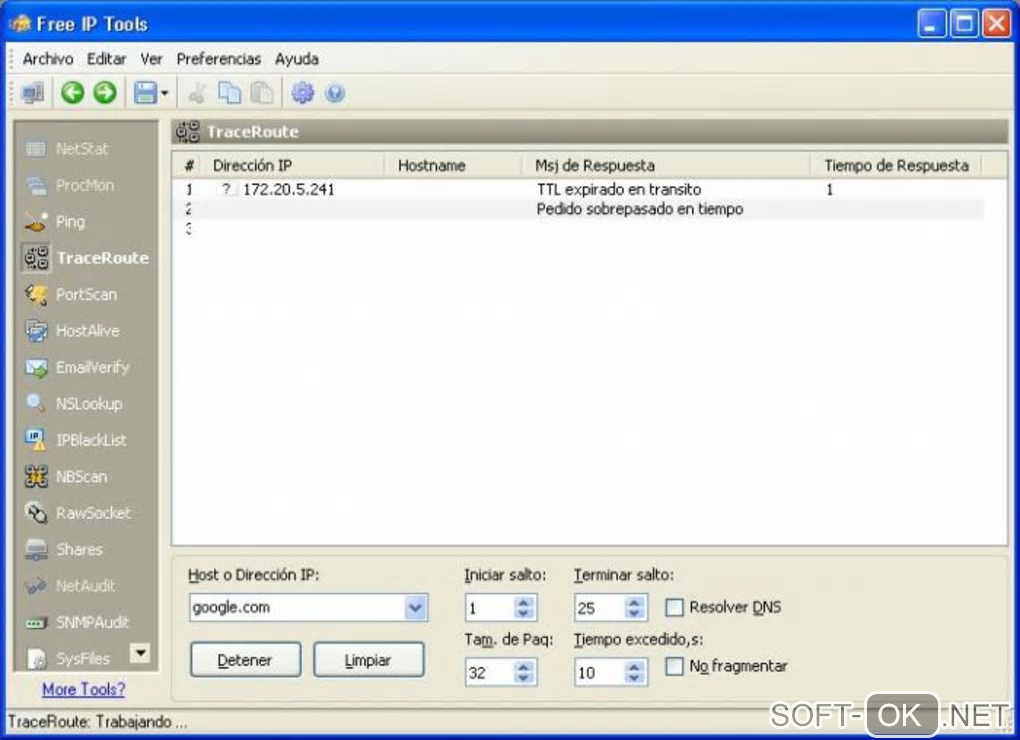Click the green forward arrow toolbar icon

105,93
